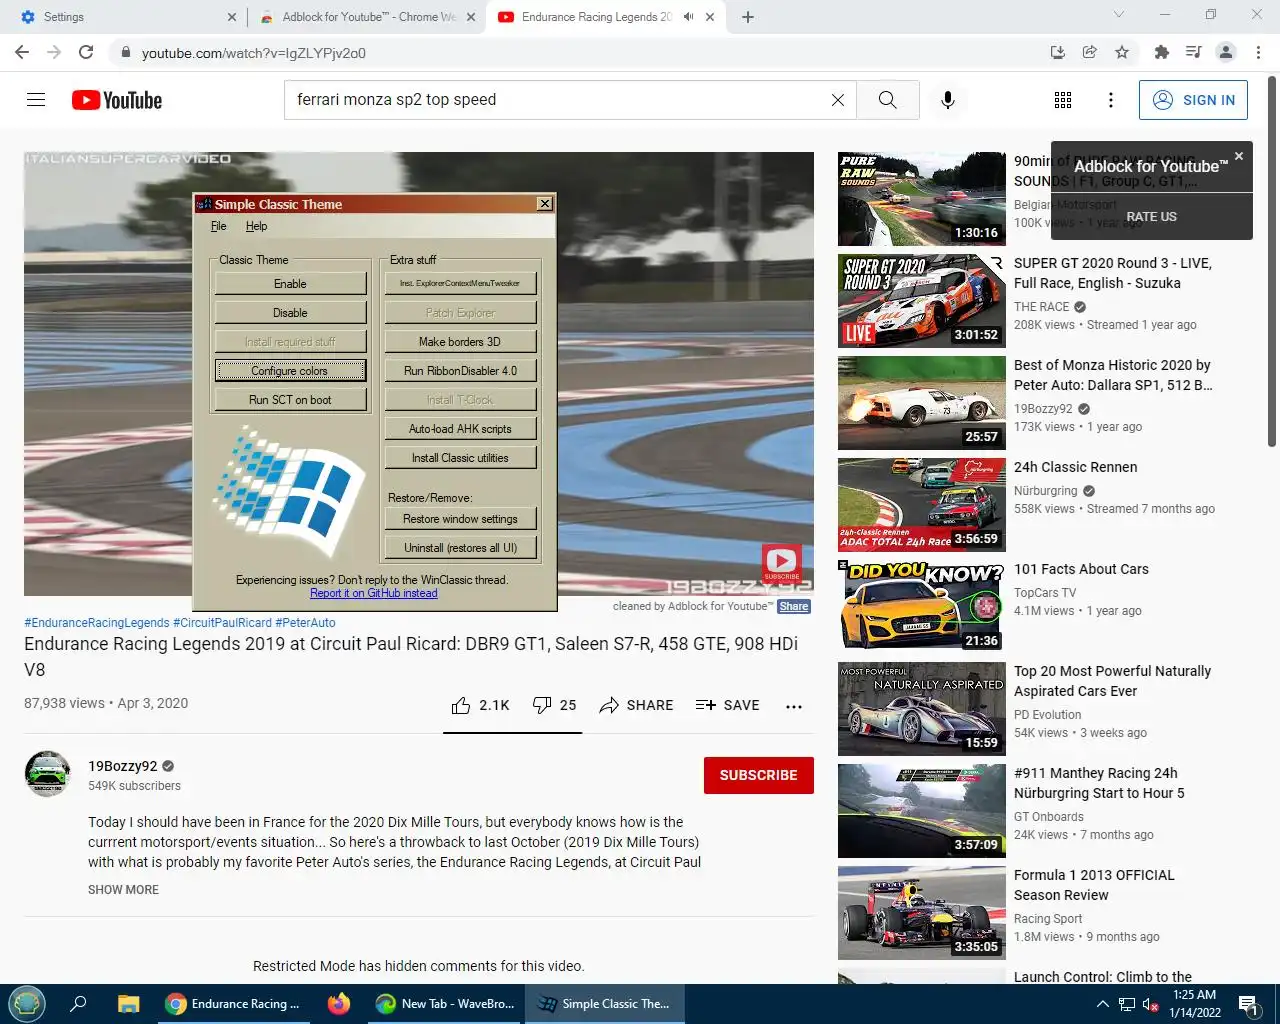Mute audio on Endurance Racing tab
Viewport: 1280px width, 1024px height.
click(688, 17)
